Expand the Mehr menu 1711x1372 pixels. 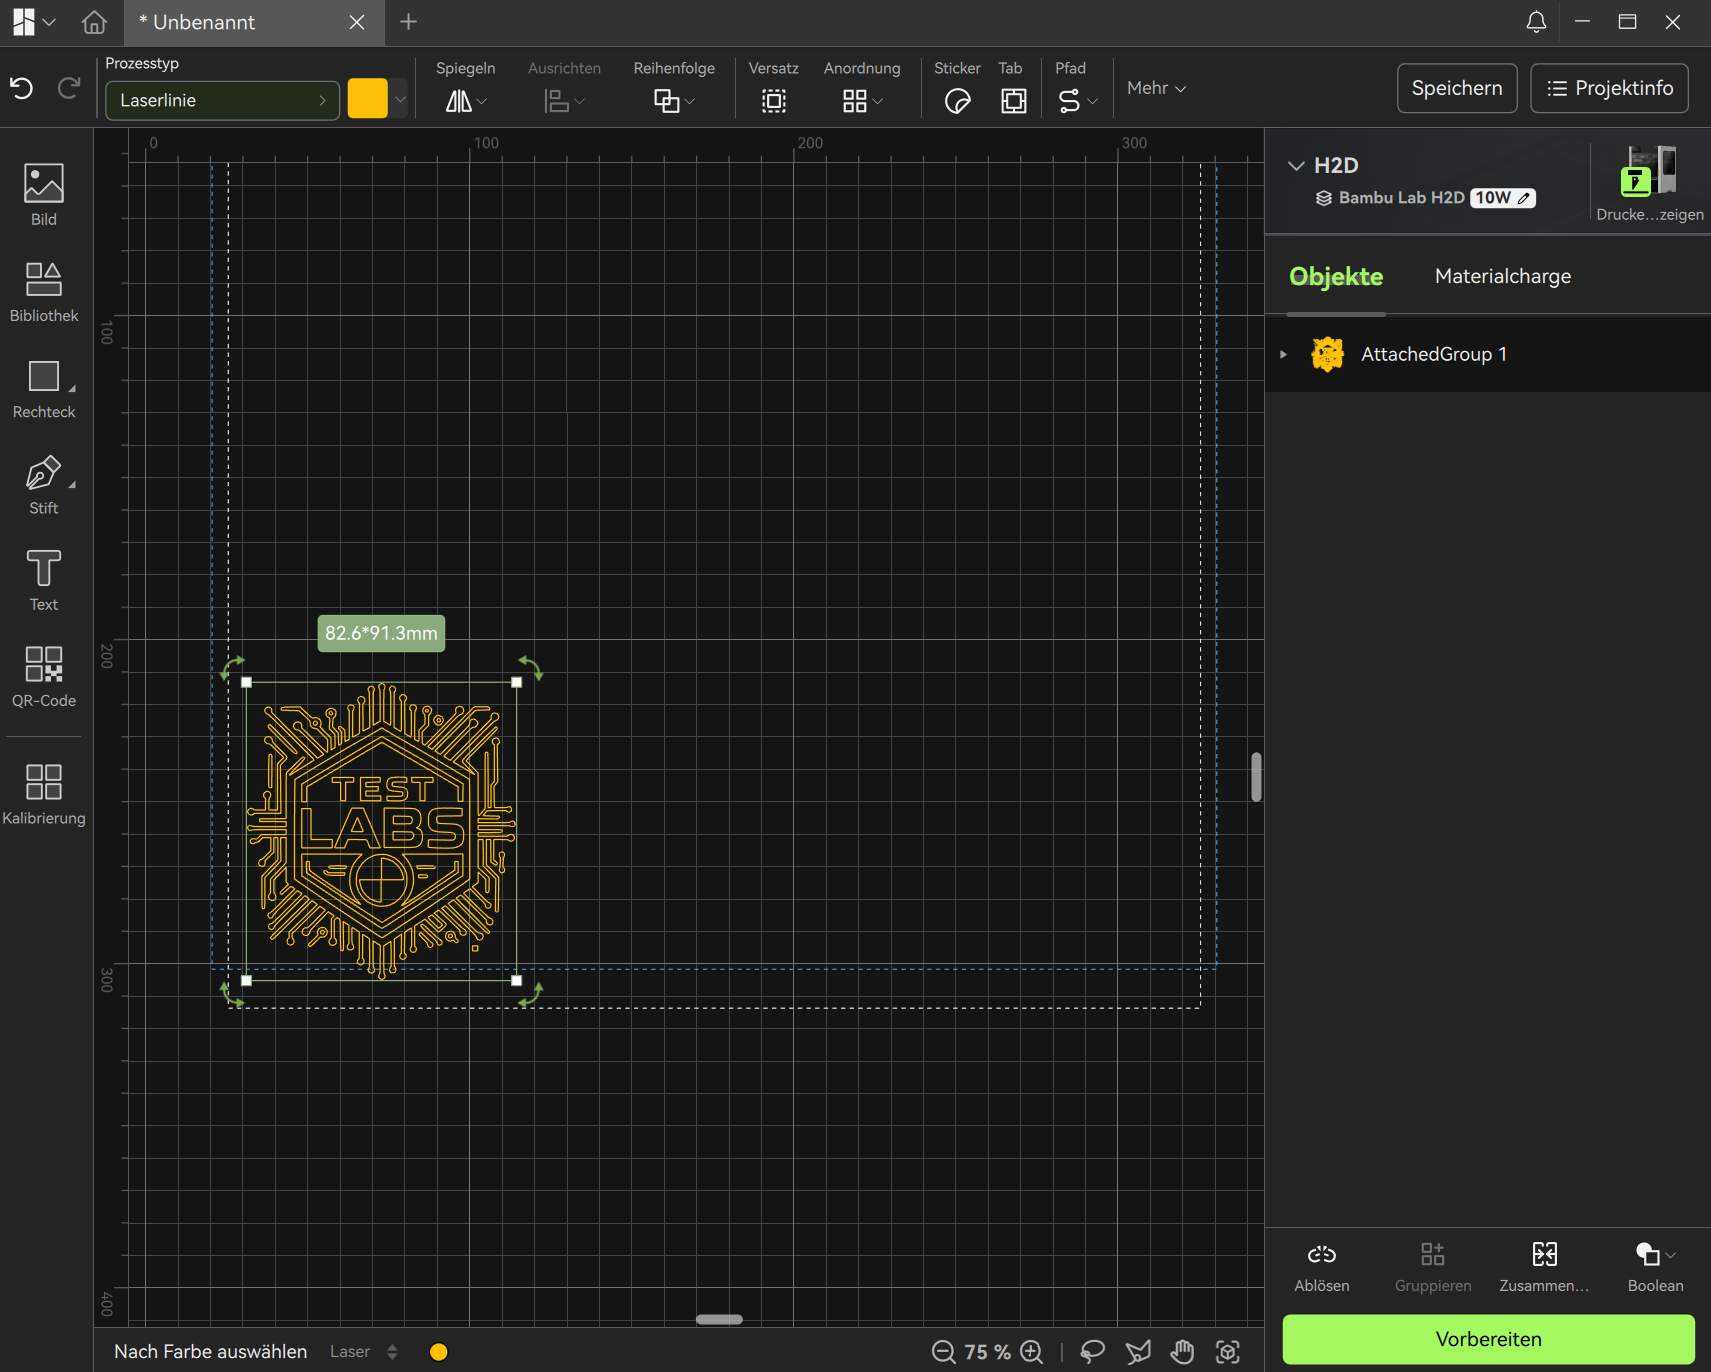[1156, 88]
